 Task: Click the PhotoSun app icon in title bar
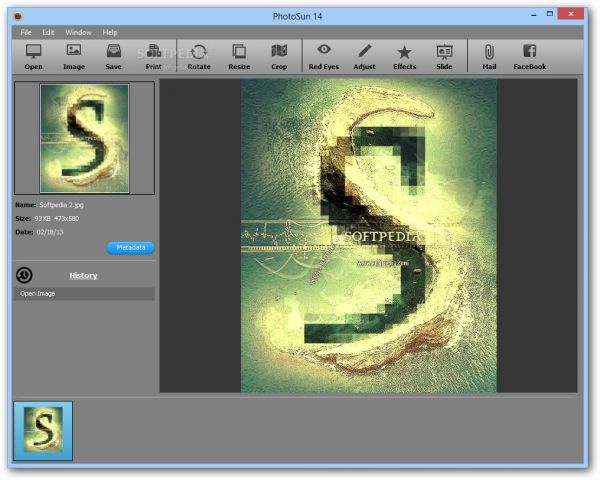click(x=18, y=16)
